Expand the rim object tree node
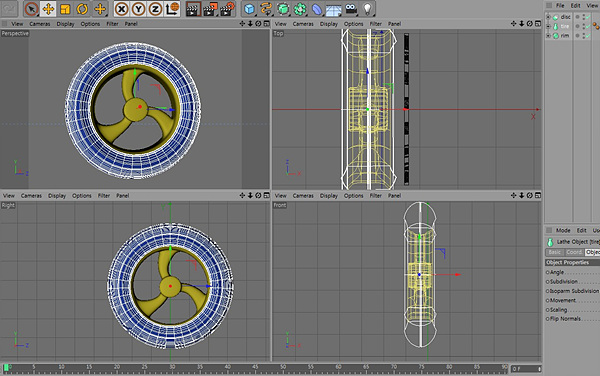Screen dimensions: 600x376 (548, 36)
